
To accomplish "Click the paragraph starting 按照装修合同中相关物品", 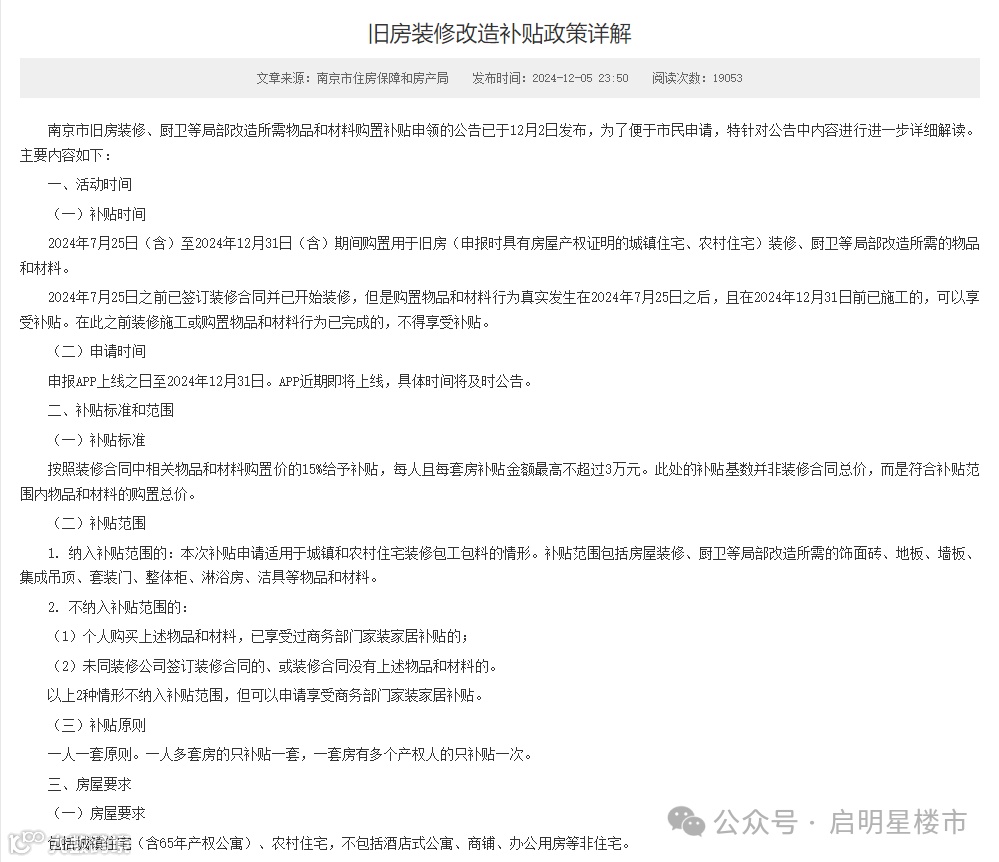I will pyautogui.click(x=500, y=482).
